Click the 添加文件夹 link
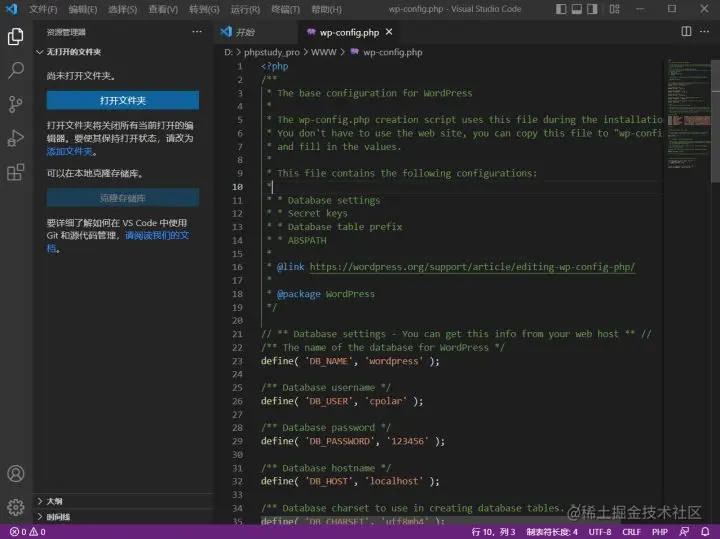720x539 pixels. tap(69, 152)
